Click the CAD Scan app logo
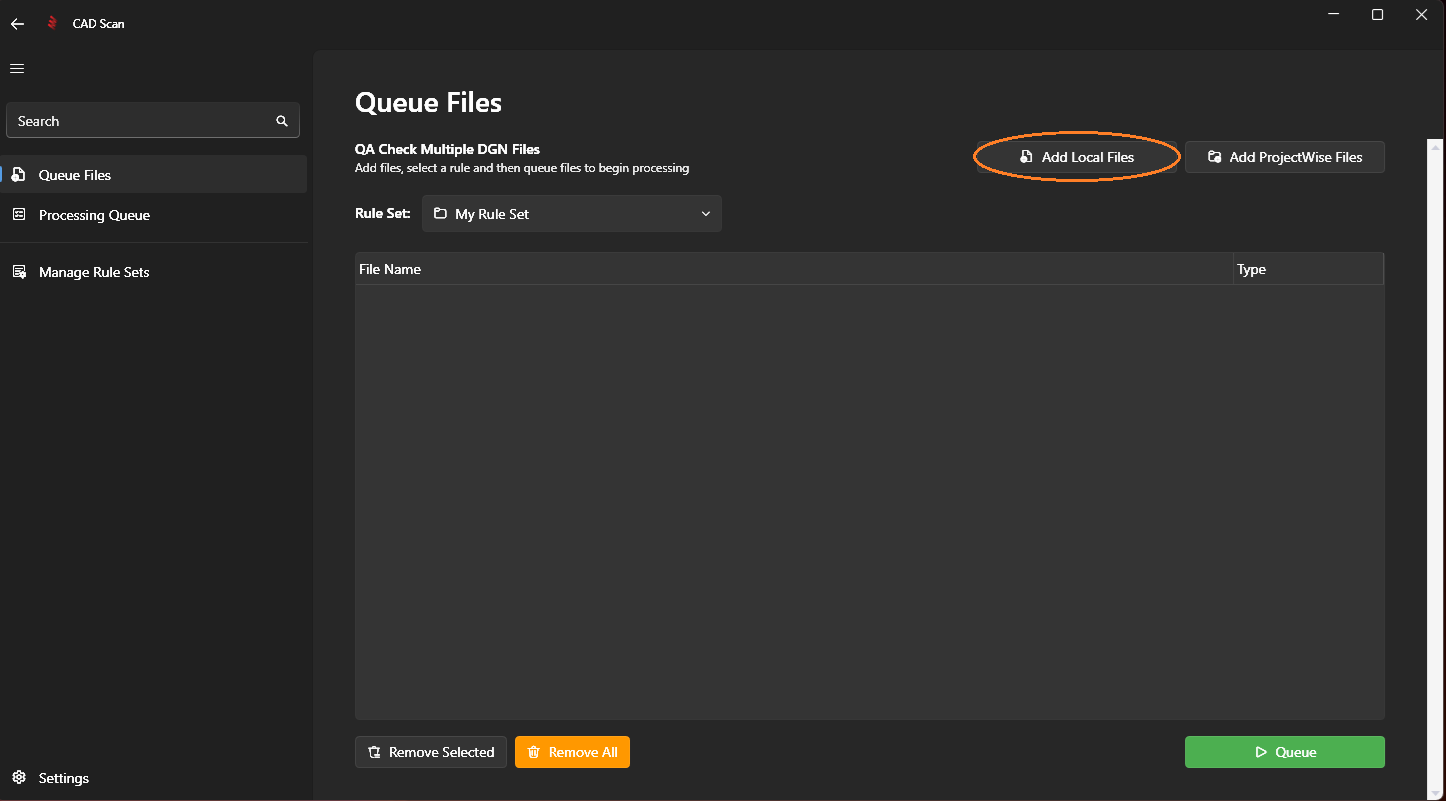1446x801 pixels. coord(53,24)
